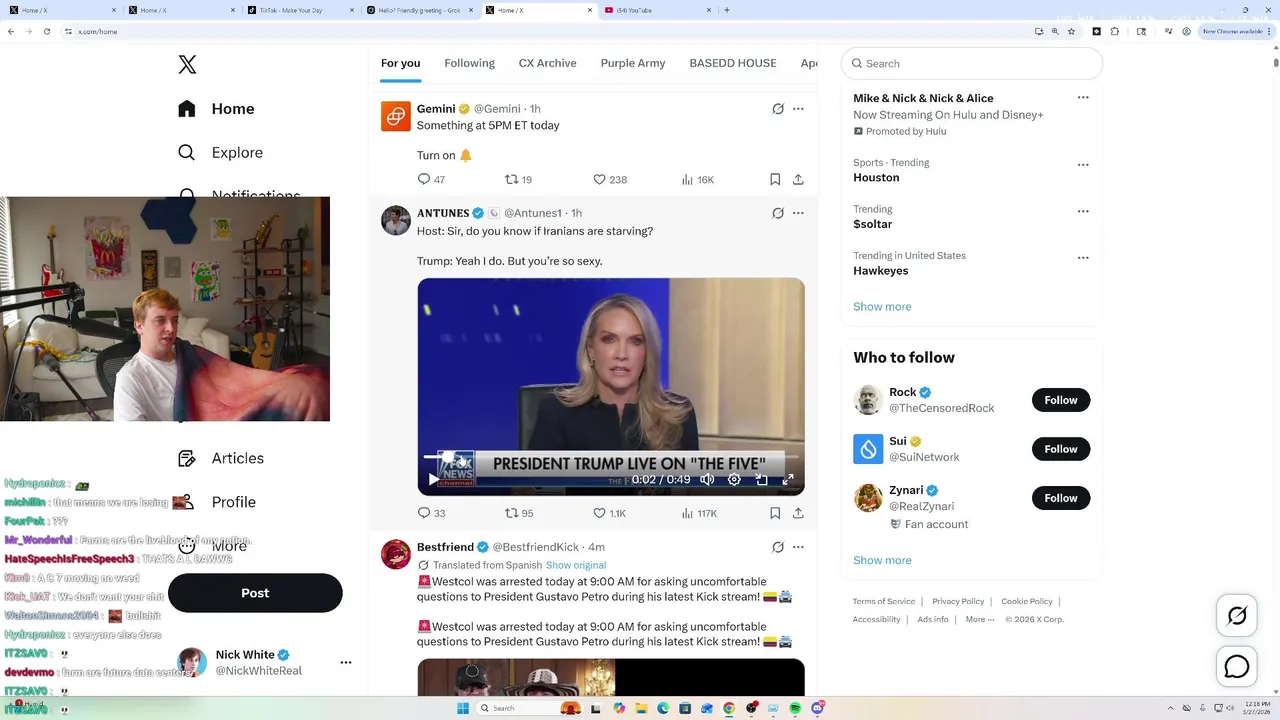This screenshot has width=1280, height=720.
Task: Open more options on Antunes post
Action: click(798, 213)
